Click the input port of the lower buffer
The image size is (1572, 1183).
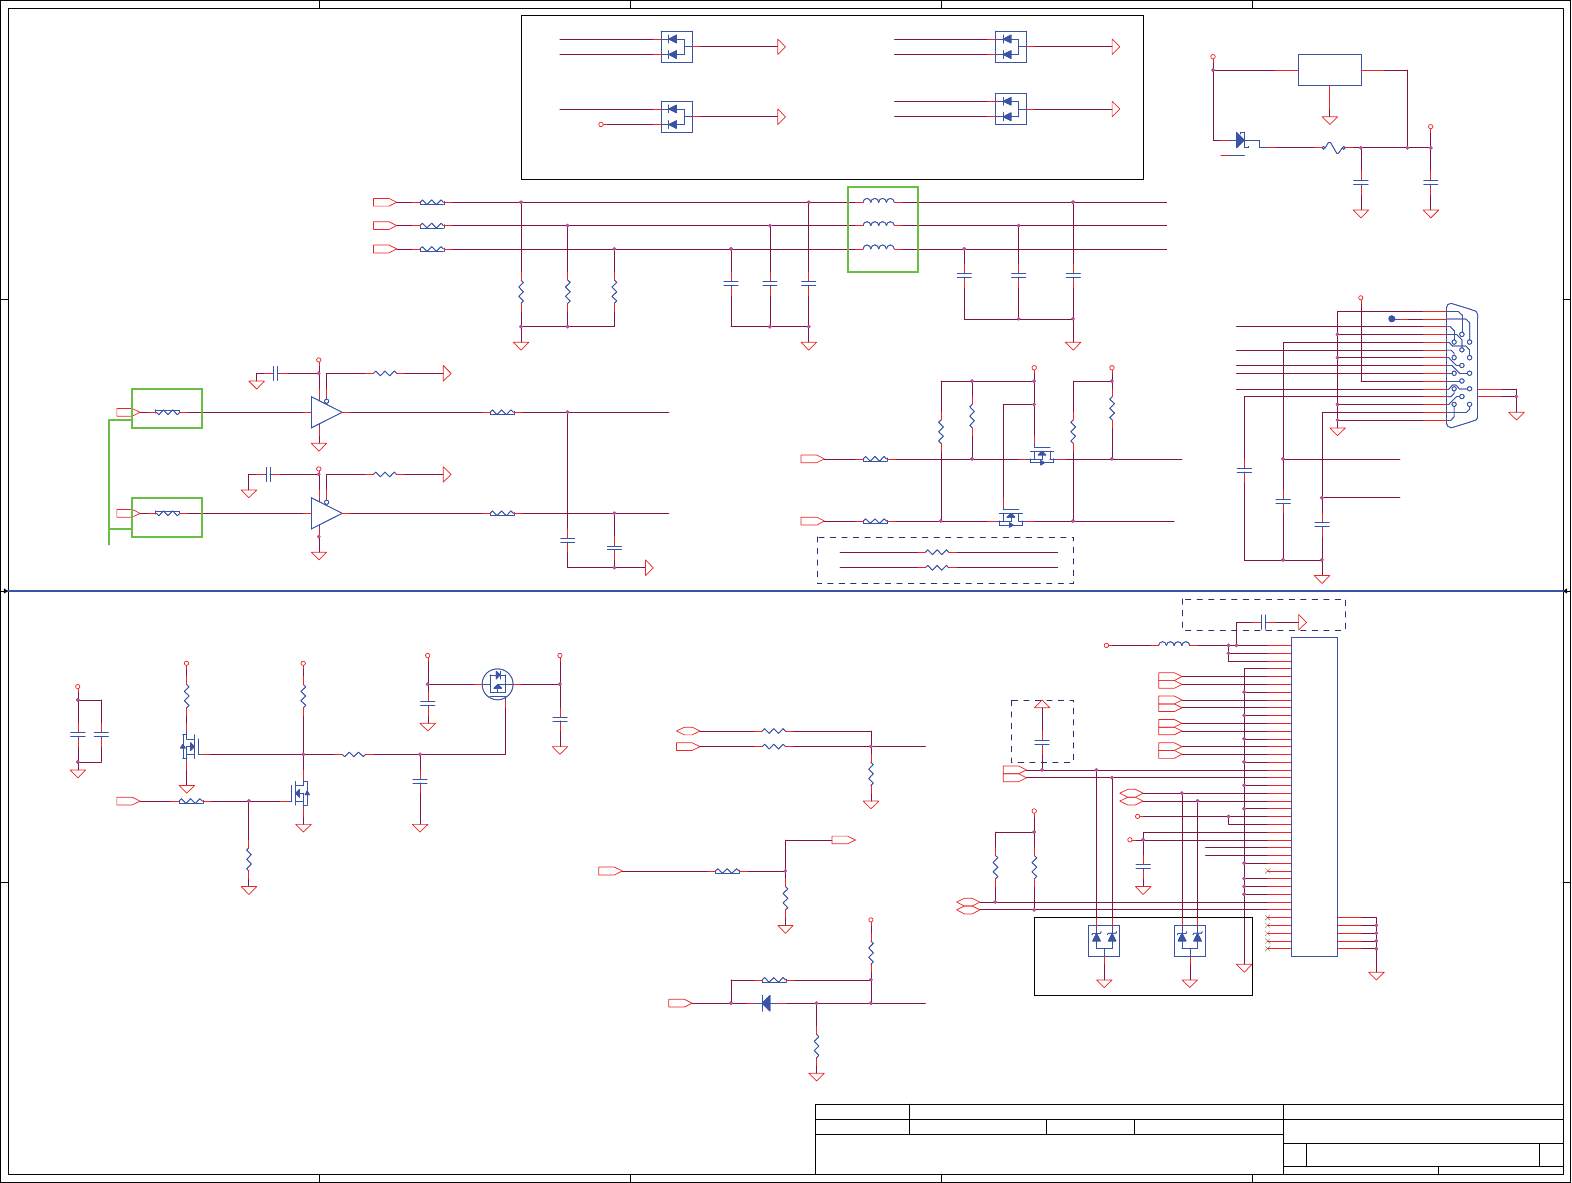pos(127,513)
